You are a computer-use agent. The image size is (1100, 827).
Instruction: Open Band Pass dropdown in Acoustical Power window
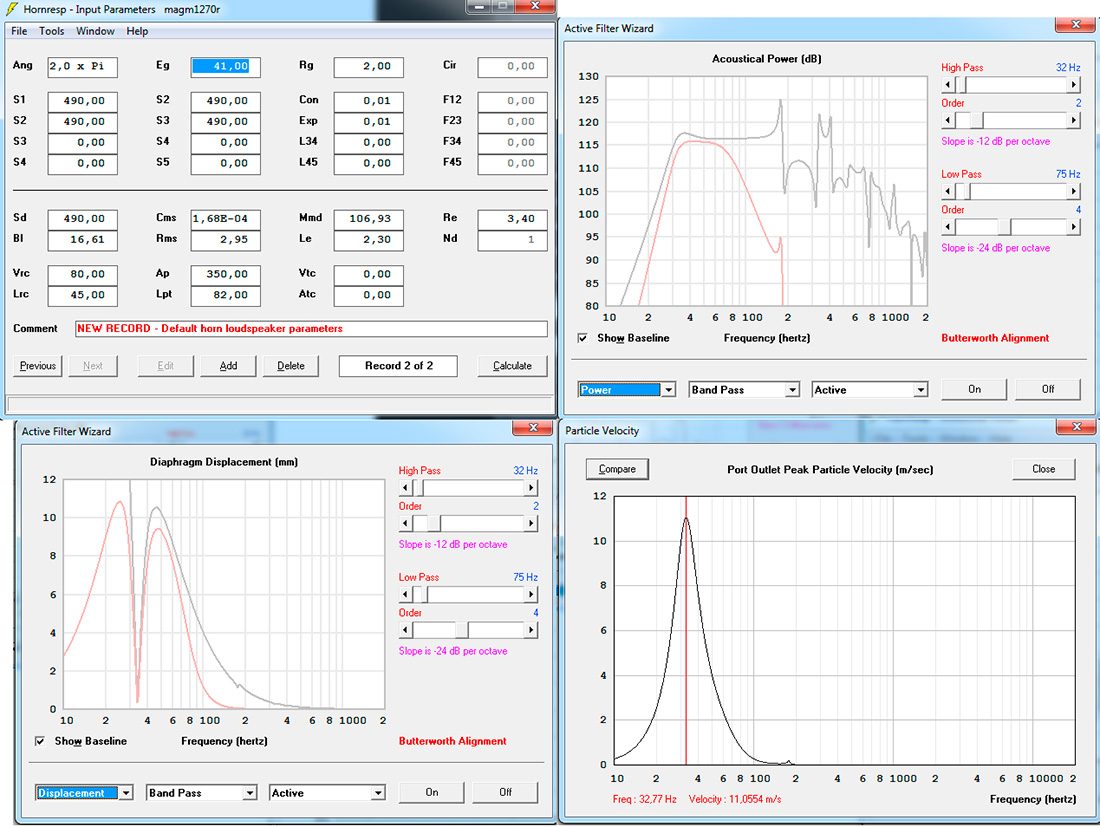792,390
